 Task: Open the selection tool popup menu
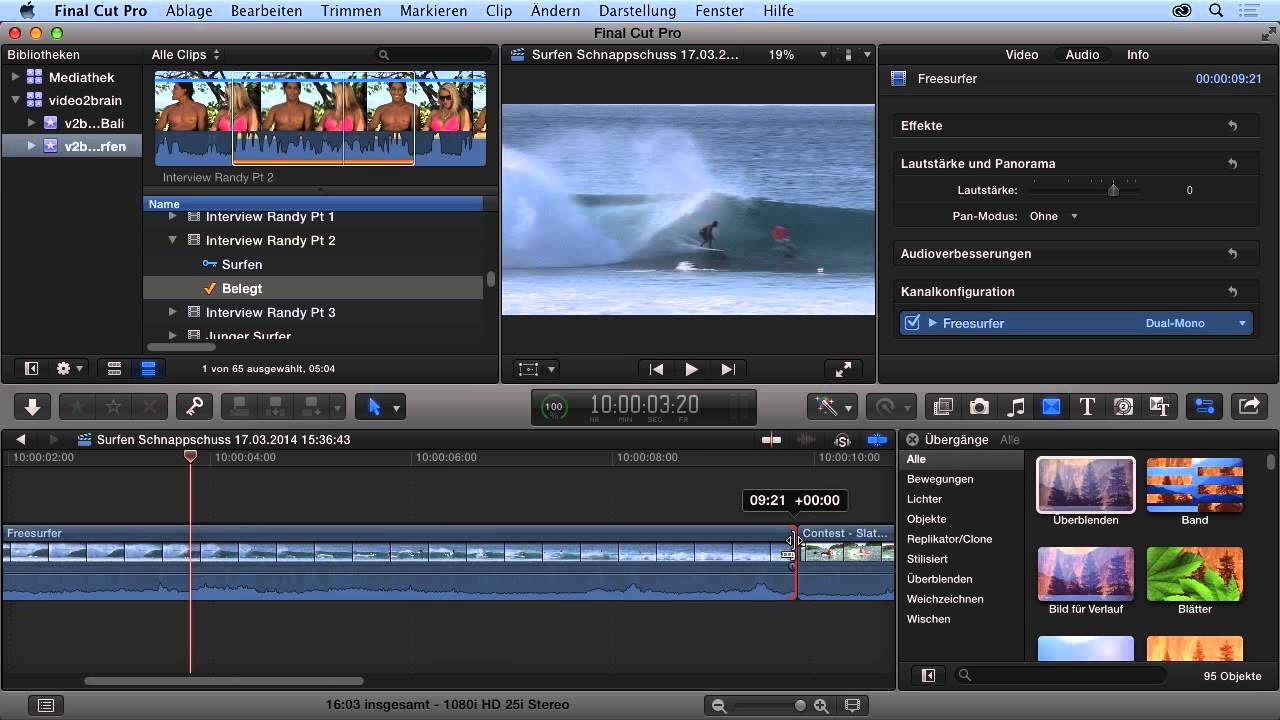tap(396, 407)
